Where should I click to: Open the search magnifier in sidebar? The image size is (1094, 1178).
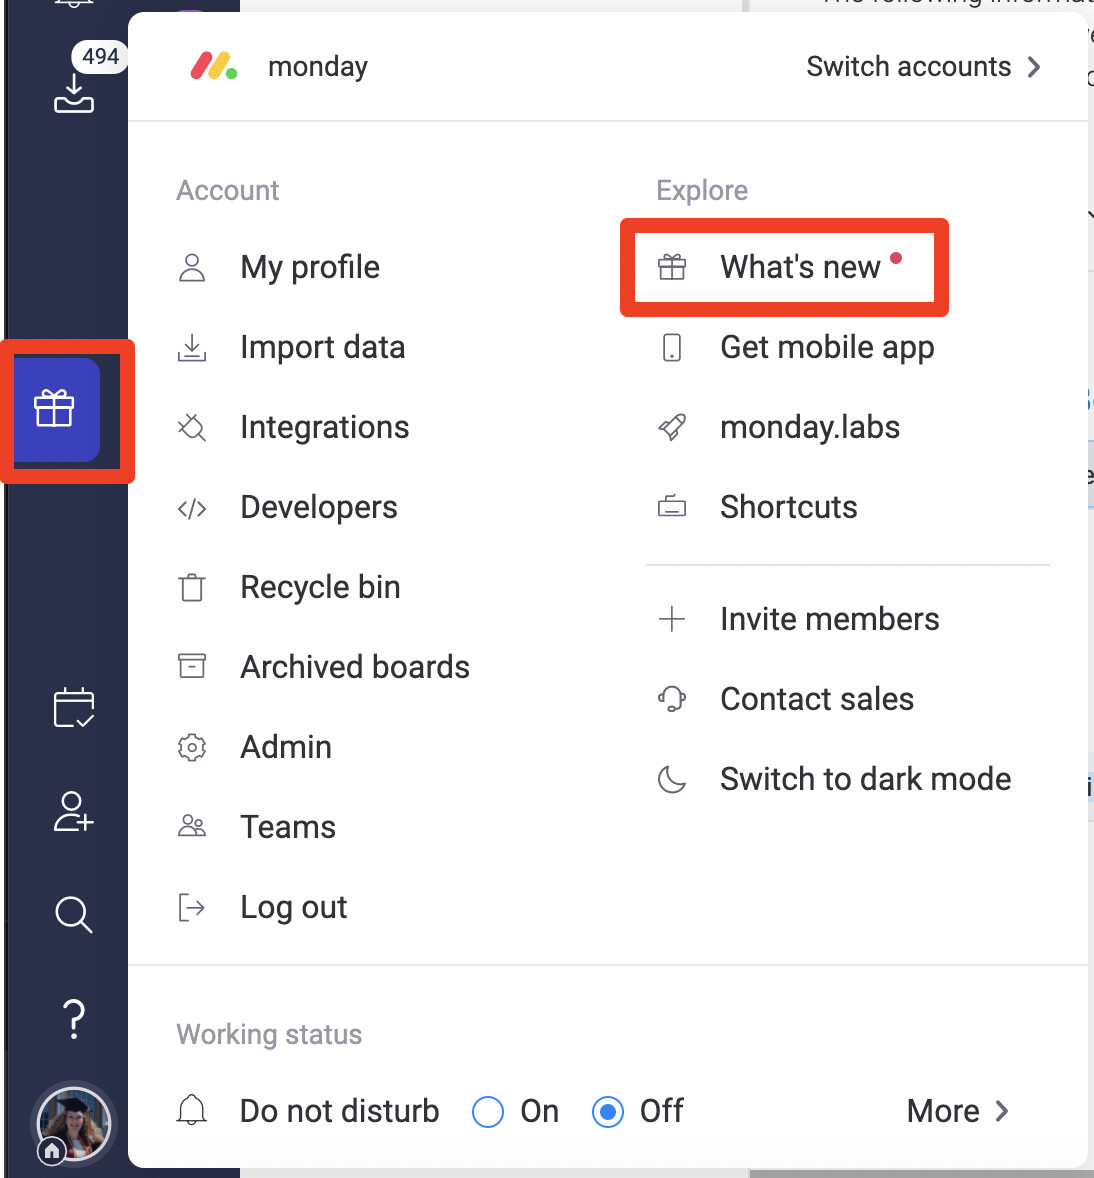click(74, 914)
